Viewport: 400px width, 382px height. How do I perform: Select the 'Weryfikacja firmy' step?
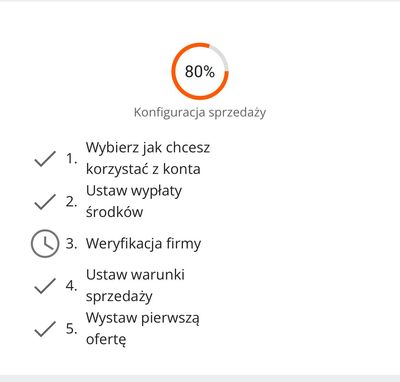coord(143,244)
